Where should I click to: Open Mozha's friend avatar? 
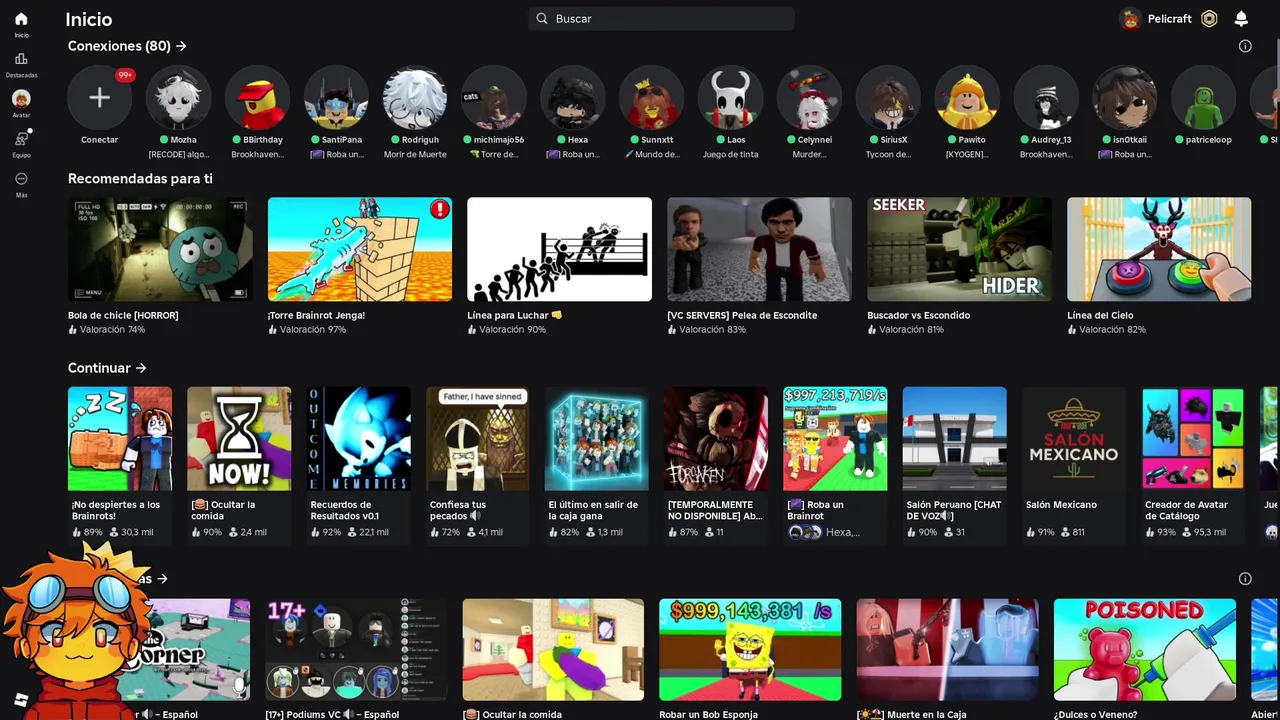(178, 97)
